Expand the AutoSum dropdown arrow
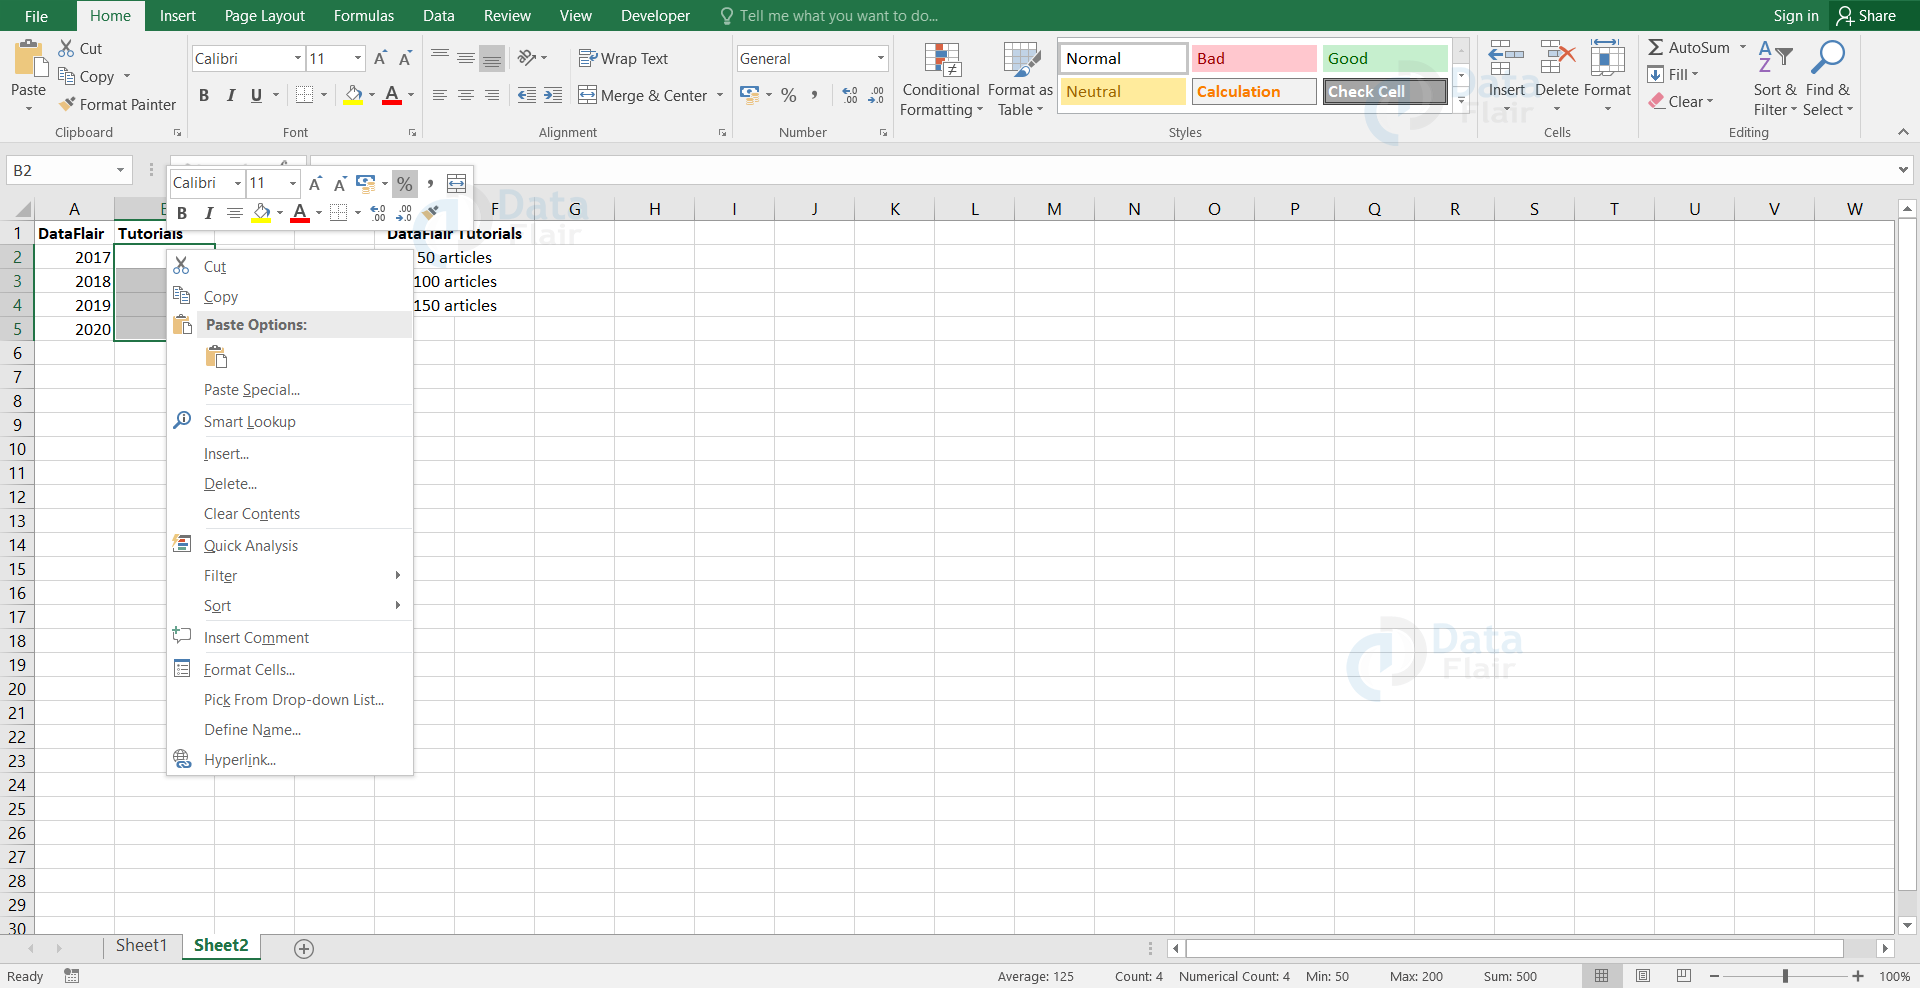The height and width of the screenshot is (988, 1920). 1742,47
